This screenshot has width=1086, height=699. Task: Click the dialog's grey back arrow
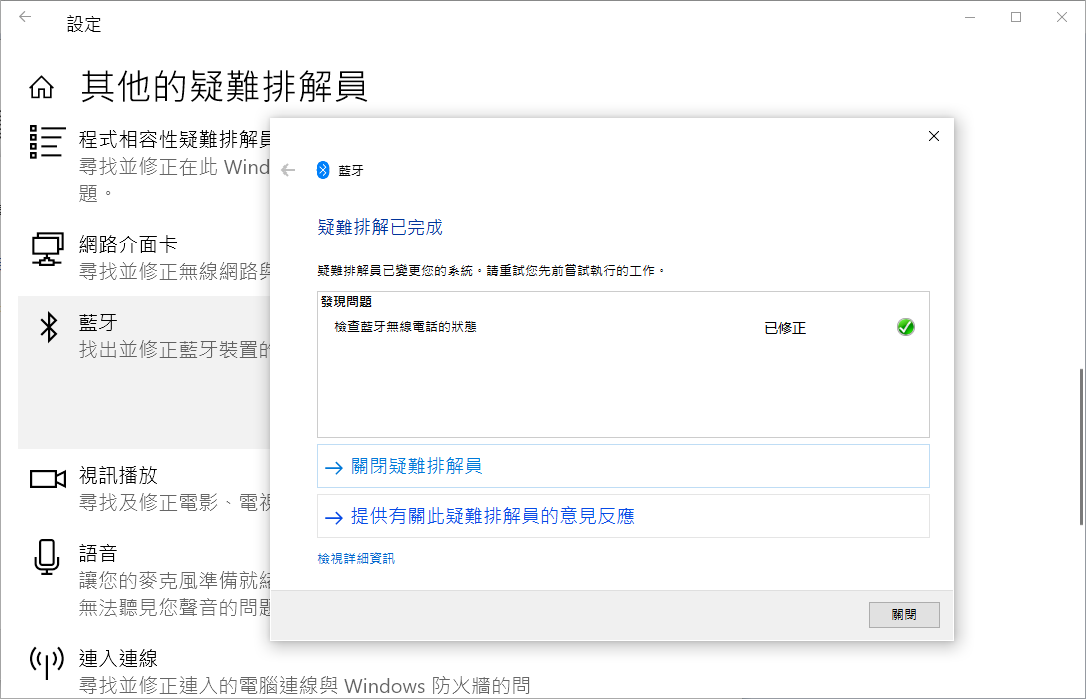[289, 170]
